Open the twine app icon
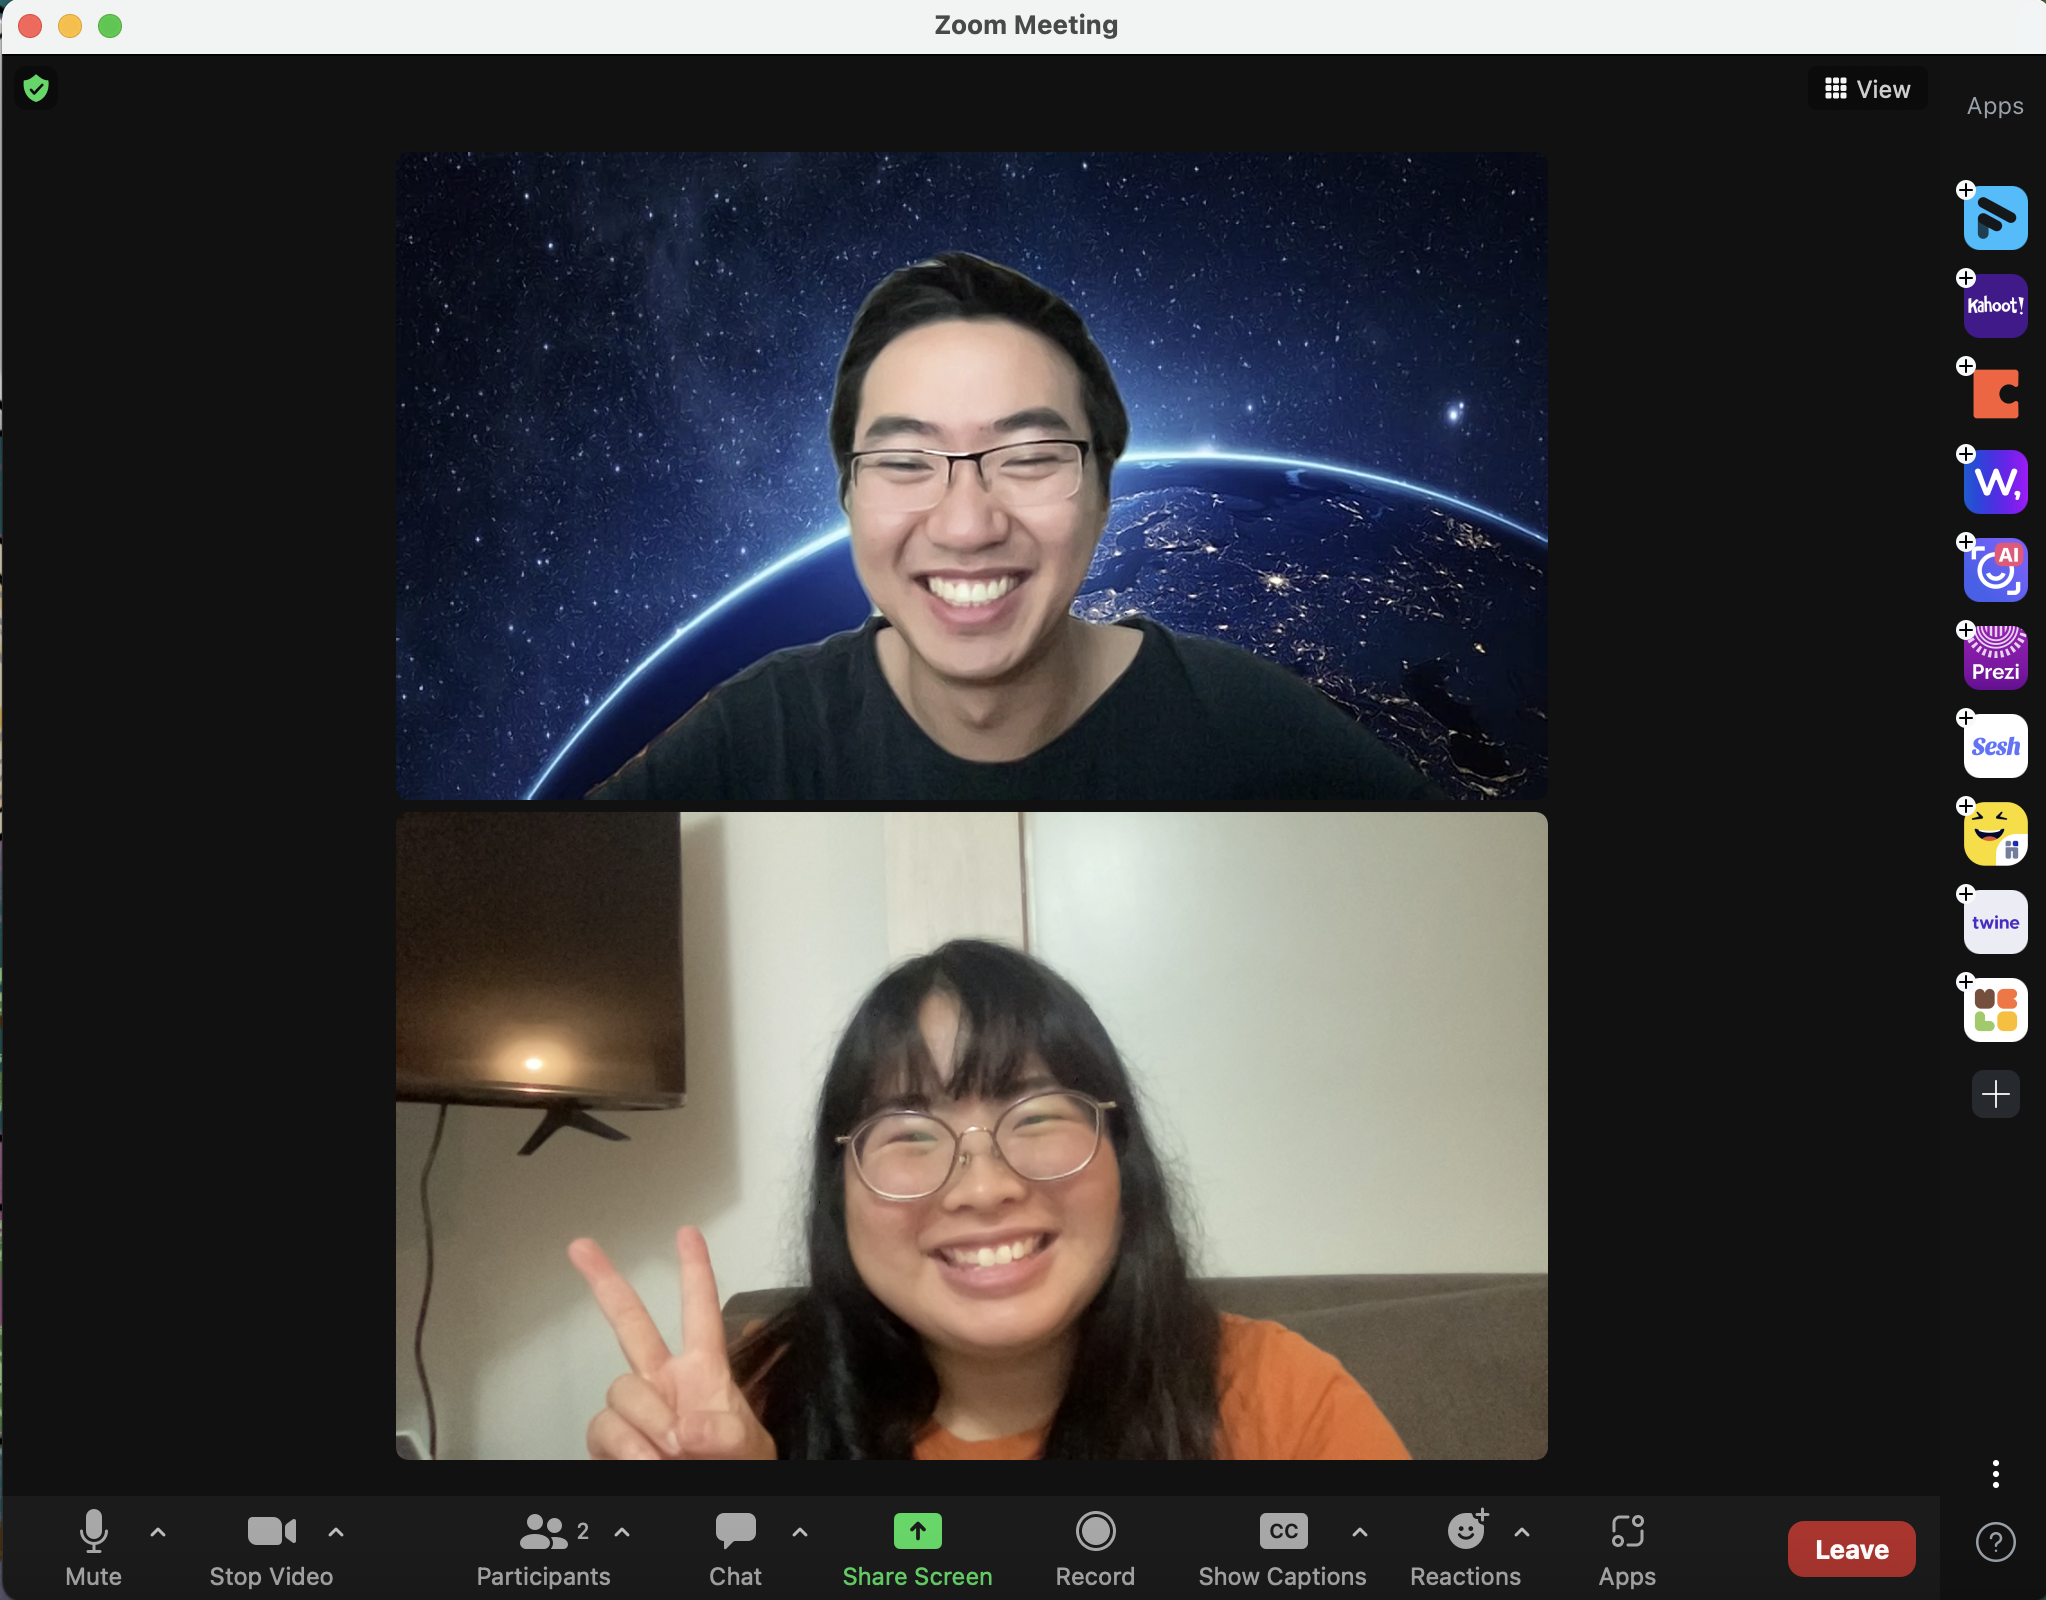This screenshot has width=2046, height=1600. 1994,922
